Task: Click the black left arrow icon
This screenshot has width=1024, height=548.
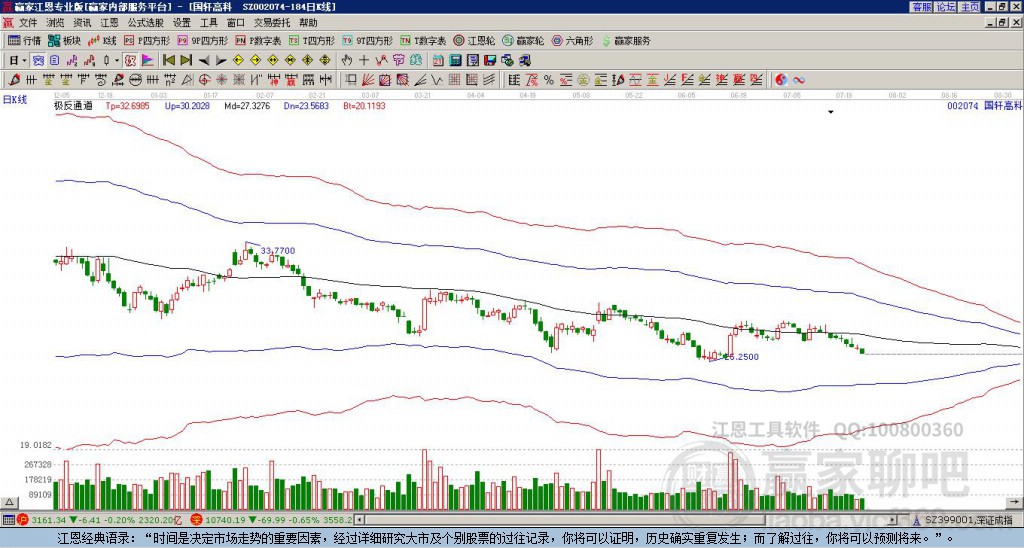Action: coord(204,61)
